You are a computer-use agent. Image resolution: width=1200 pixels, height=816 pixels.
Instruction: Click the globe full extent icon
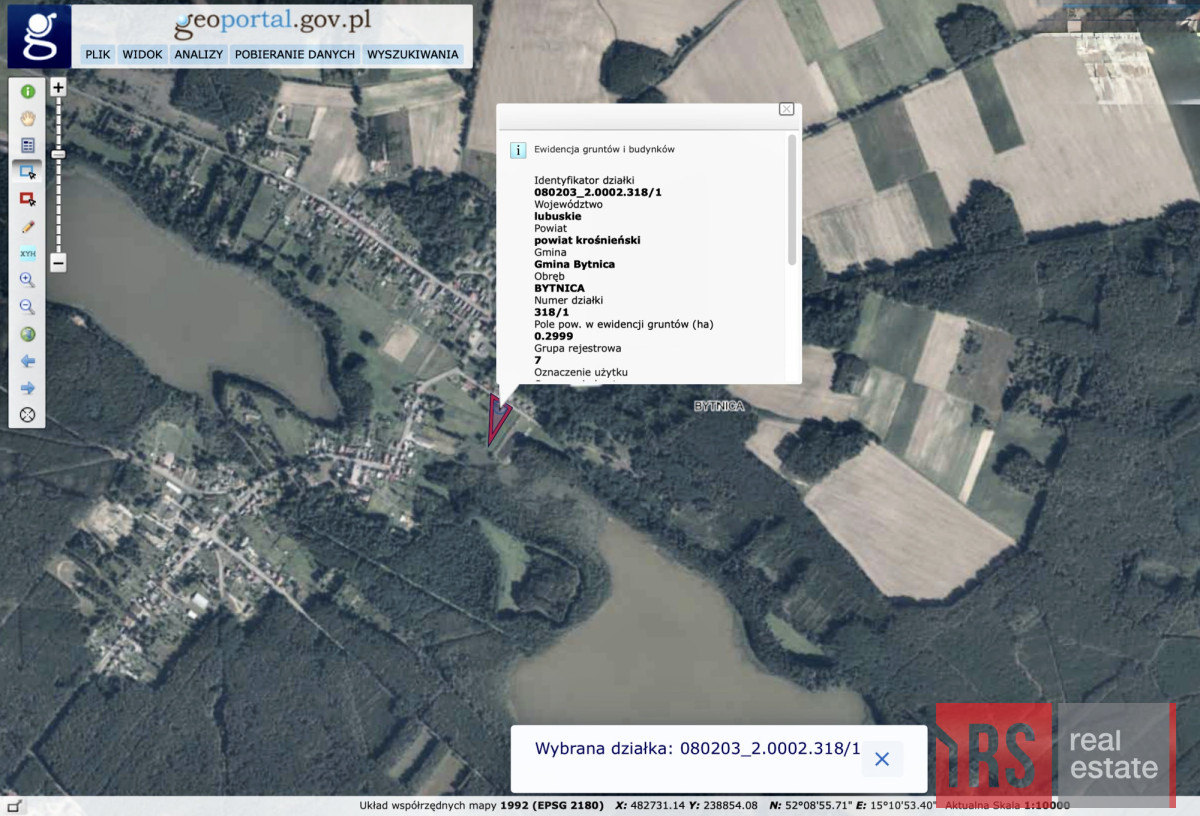27,334
